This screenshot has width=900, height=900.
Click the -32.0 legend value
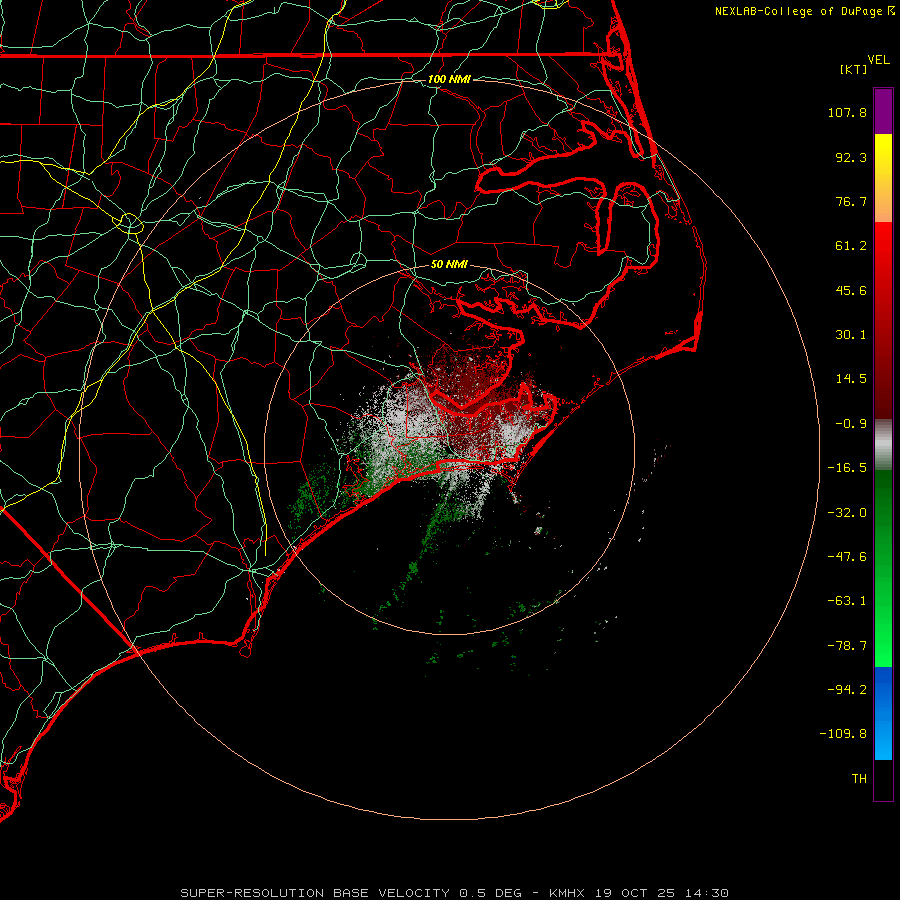point(847,513)
